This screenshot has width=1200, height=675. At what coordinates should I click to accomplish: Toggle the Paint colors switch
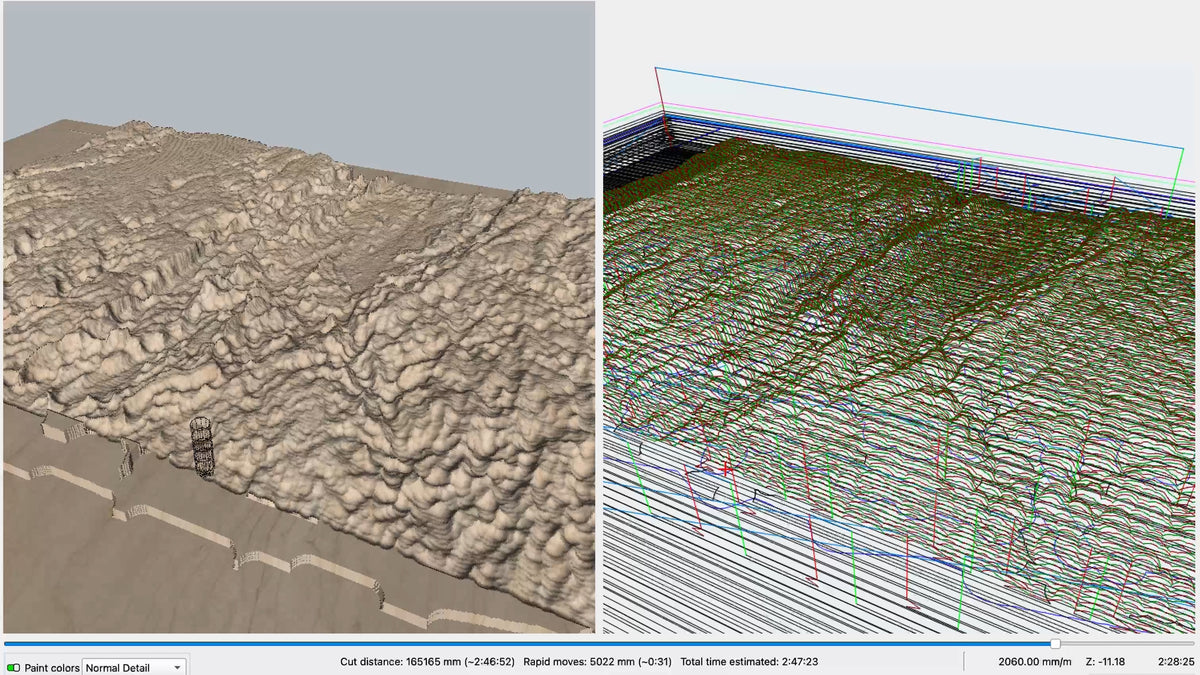tap(13, 667)
